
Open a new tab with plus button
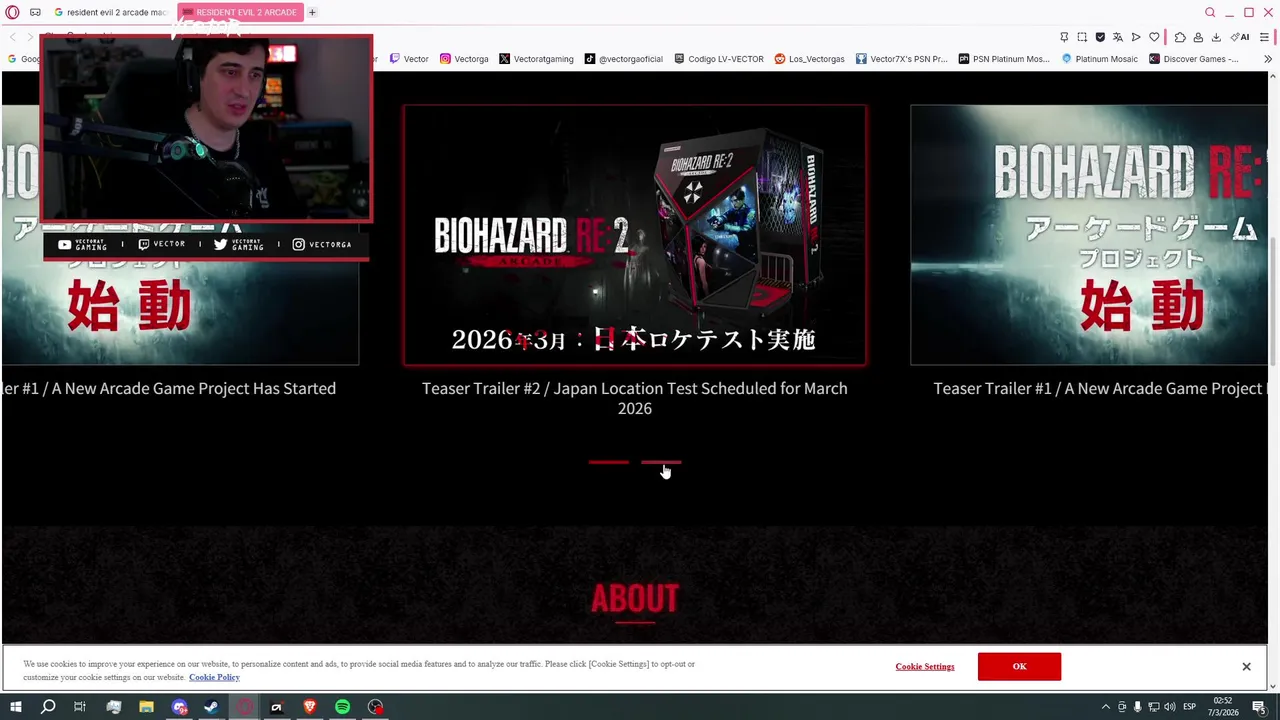tap(312, 12)
